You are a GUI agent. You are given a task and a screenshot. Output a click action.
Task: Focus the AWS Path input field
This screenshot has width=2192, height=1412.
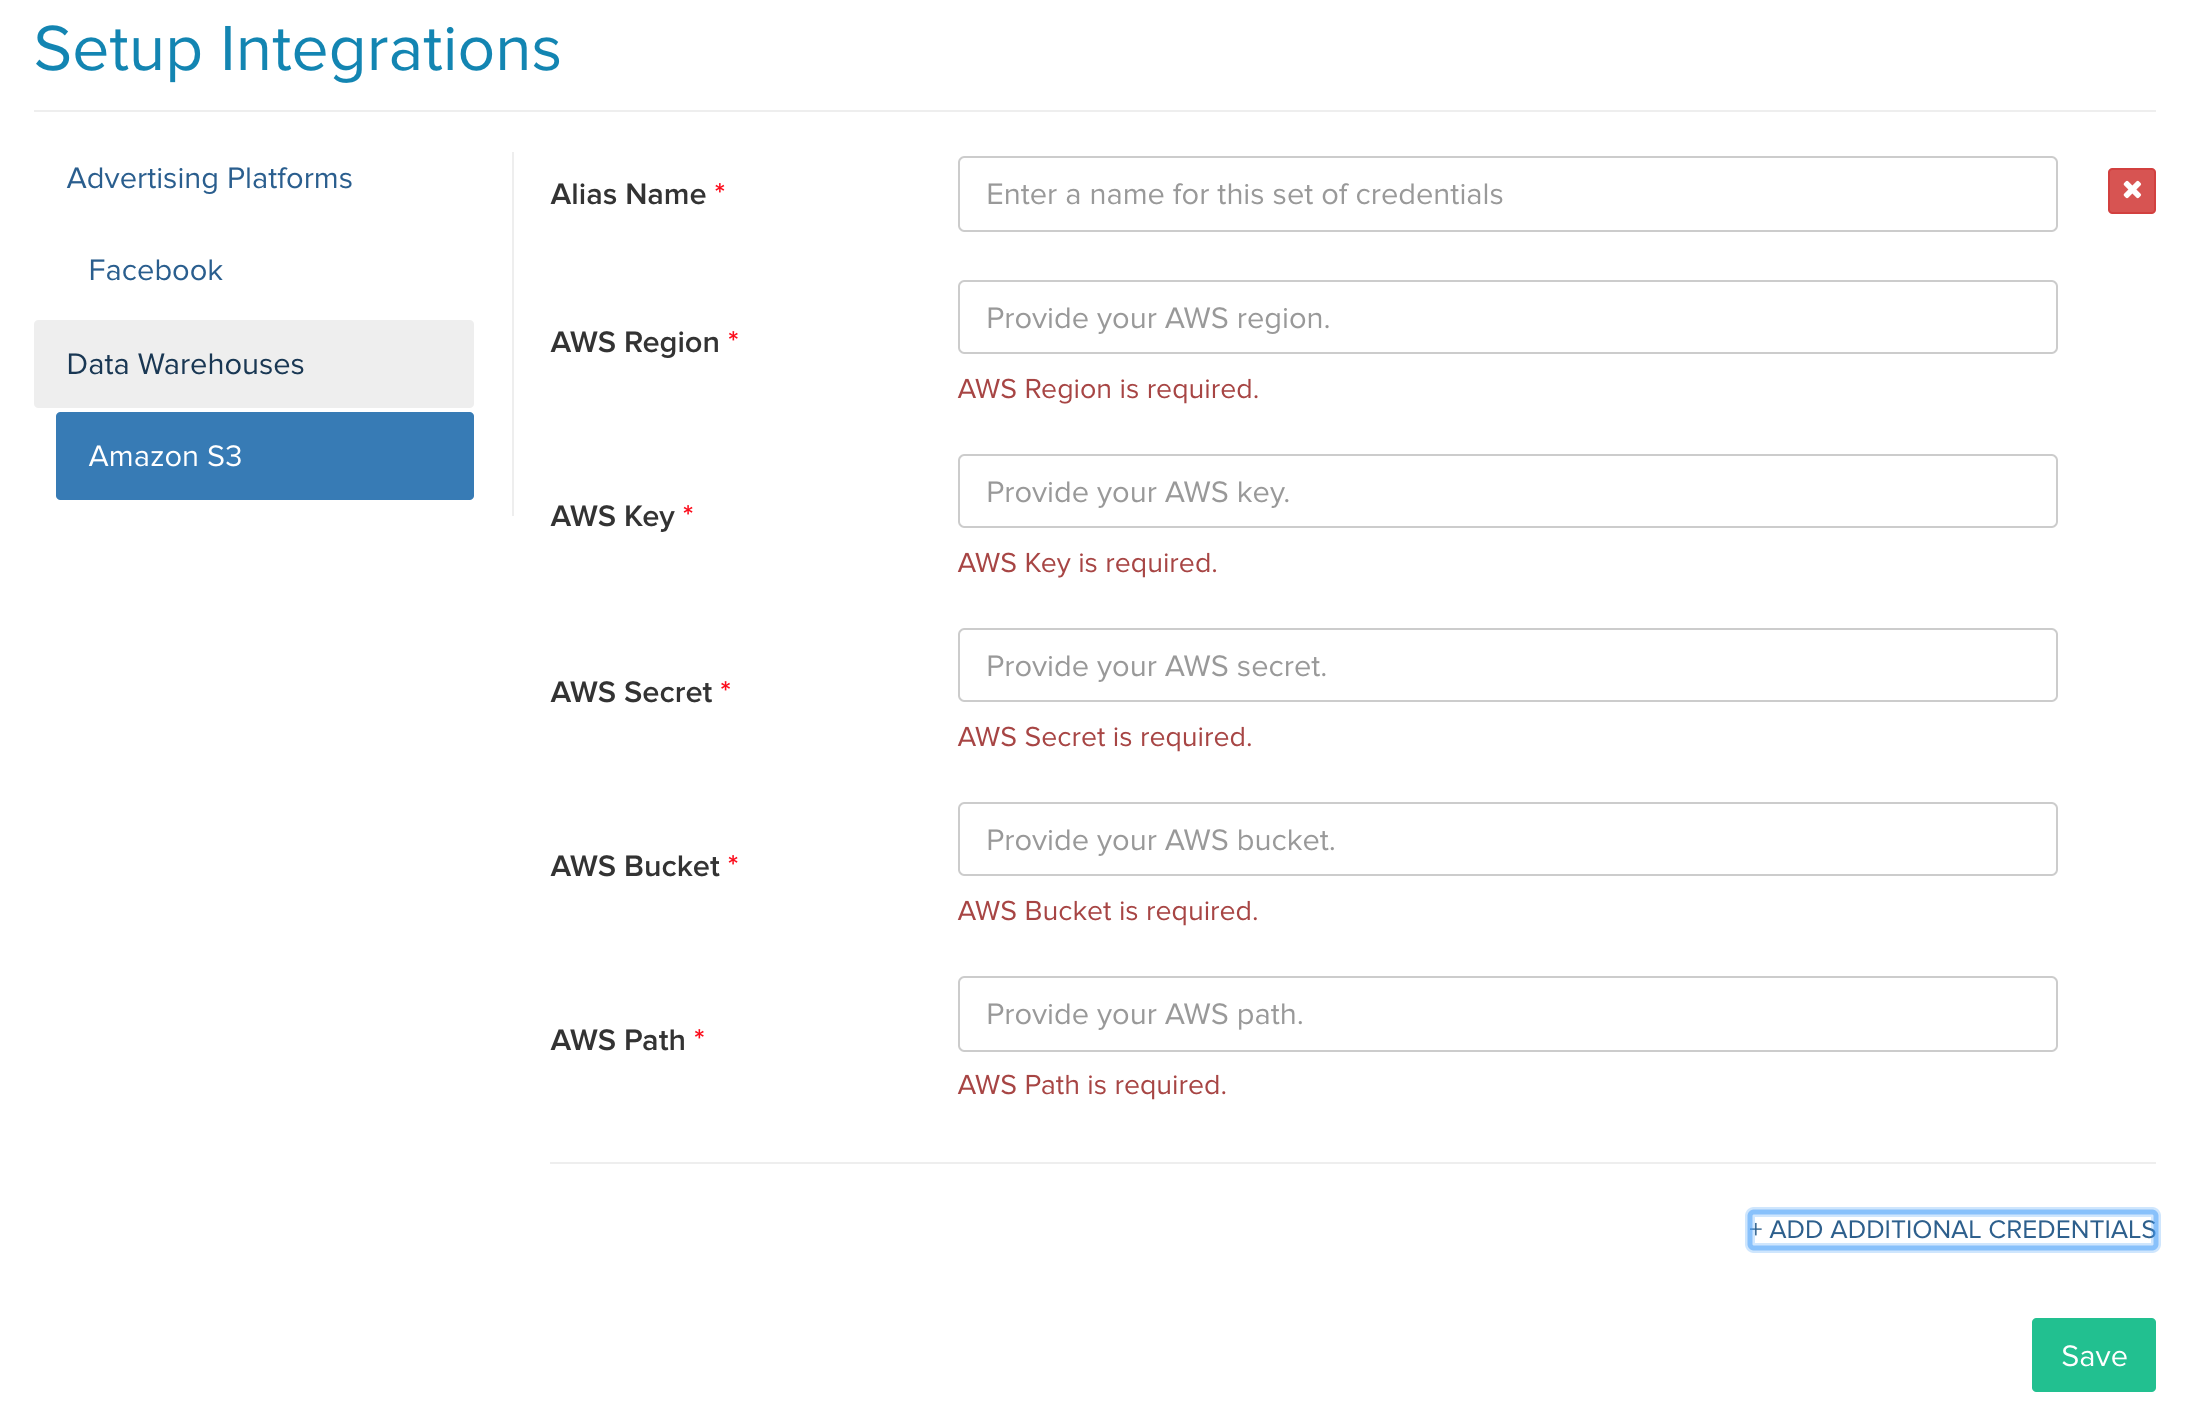click(1507, 1014)
